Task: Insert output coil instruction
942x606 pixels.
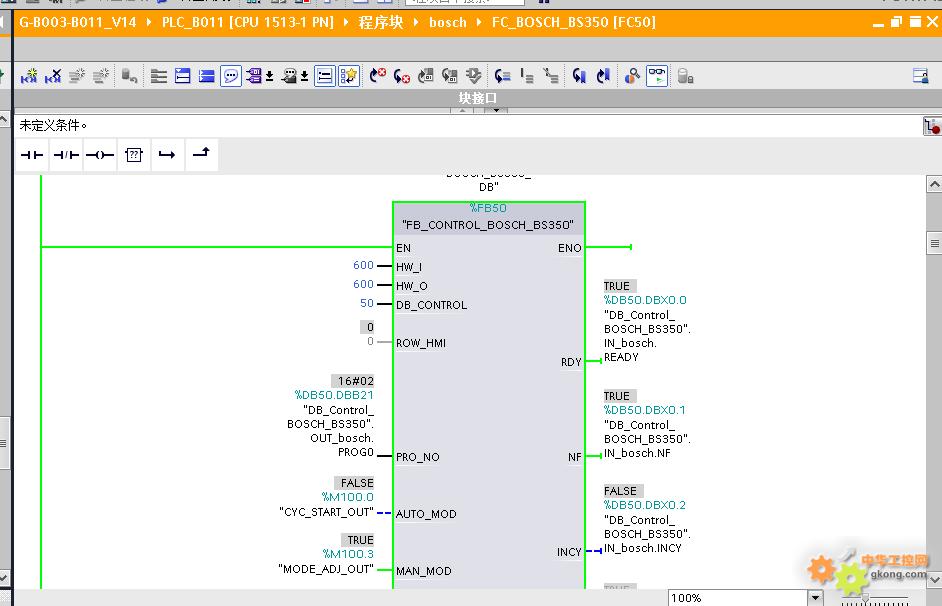Action: coord(100,155)
